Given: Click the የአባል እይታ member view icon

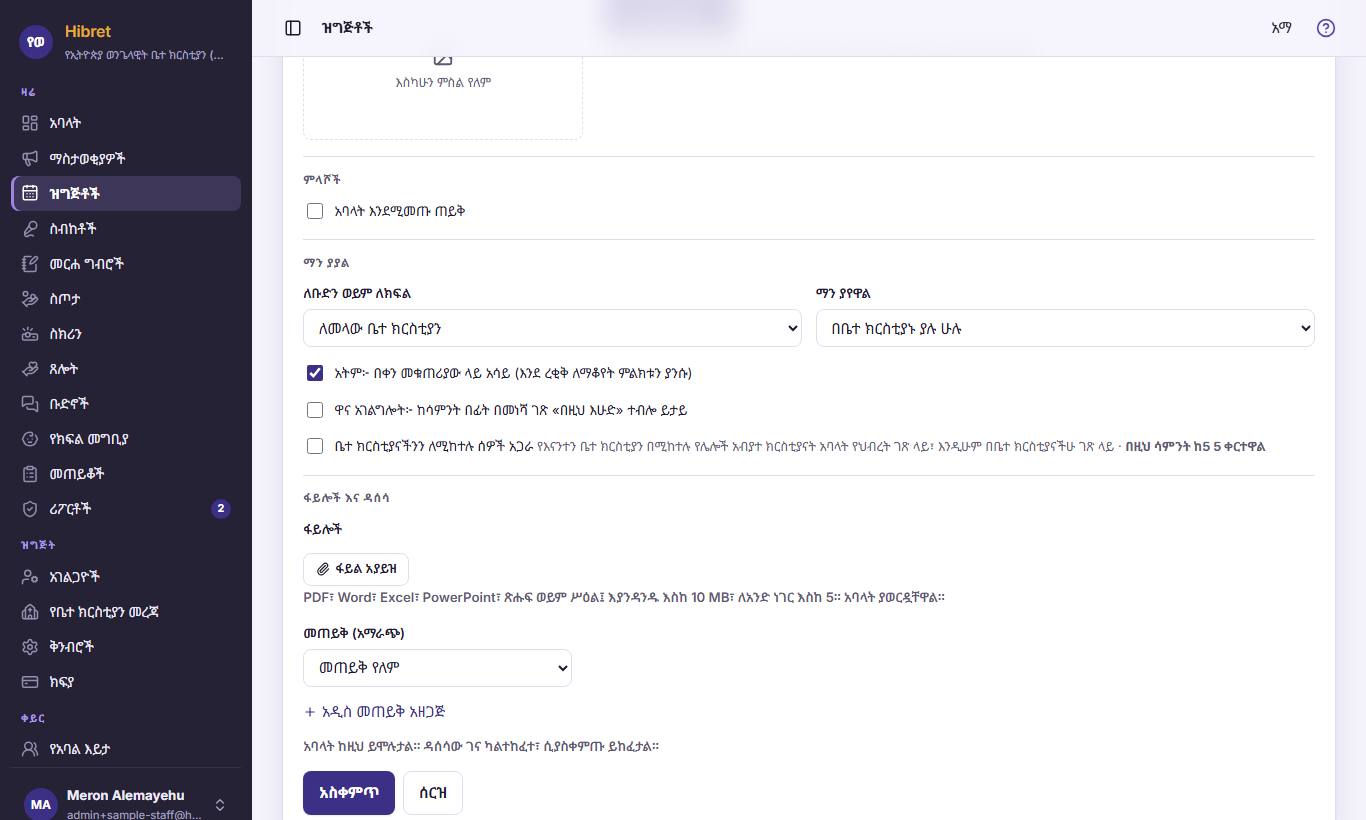Looking at the screenshot, I should point(30,749).
